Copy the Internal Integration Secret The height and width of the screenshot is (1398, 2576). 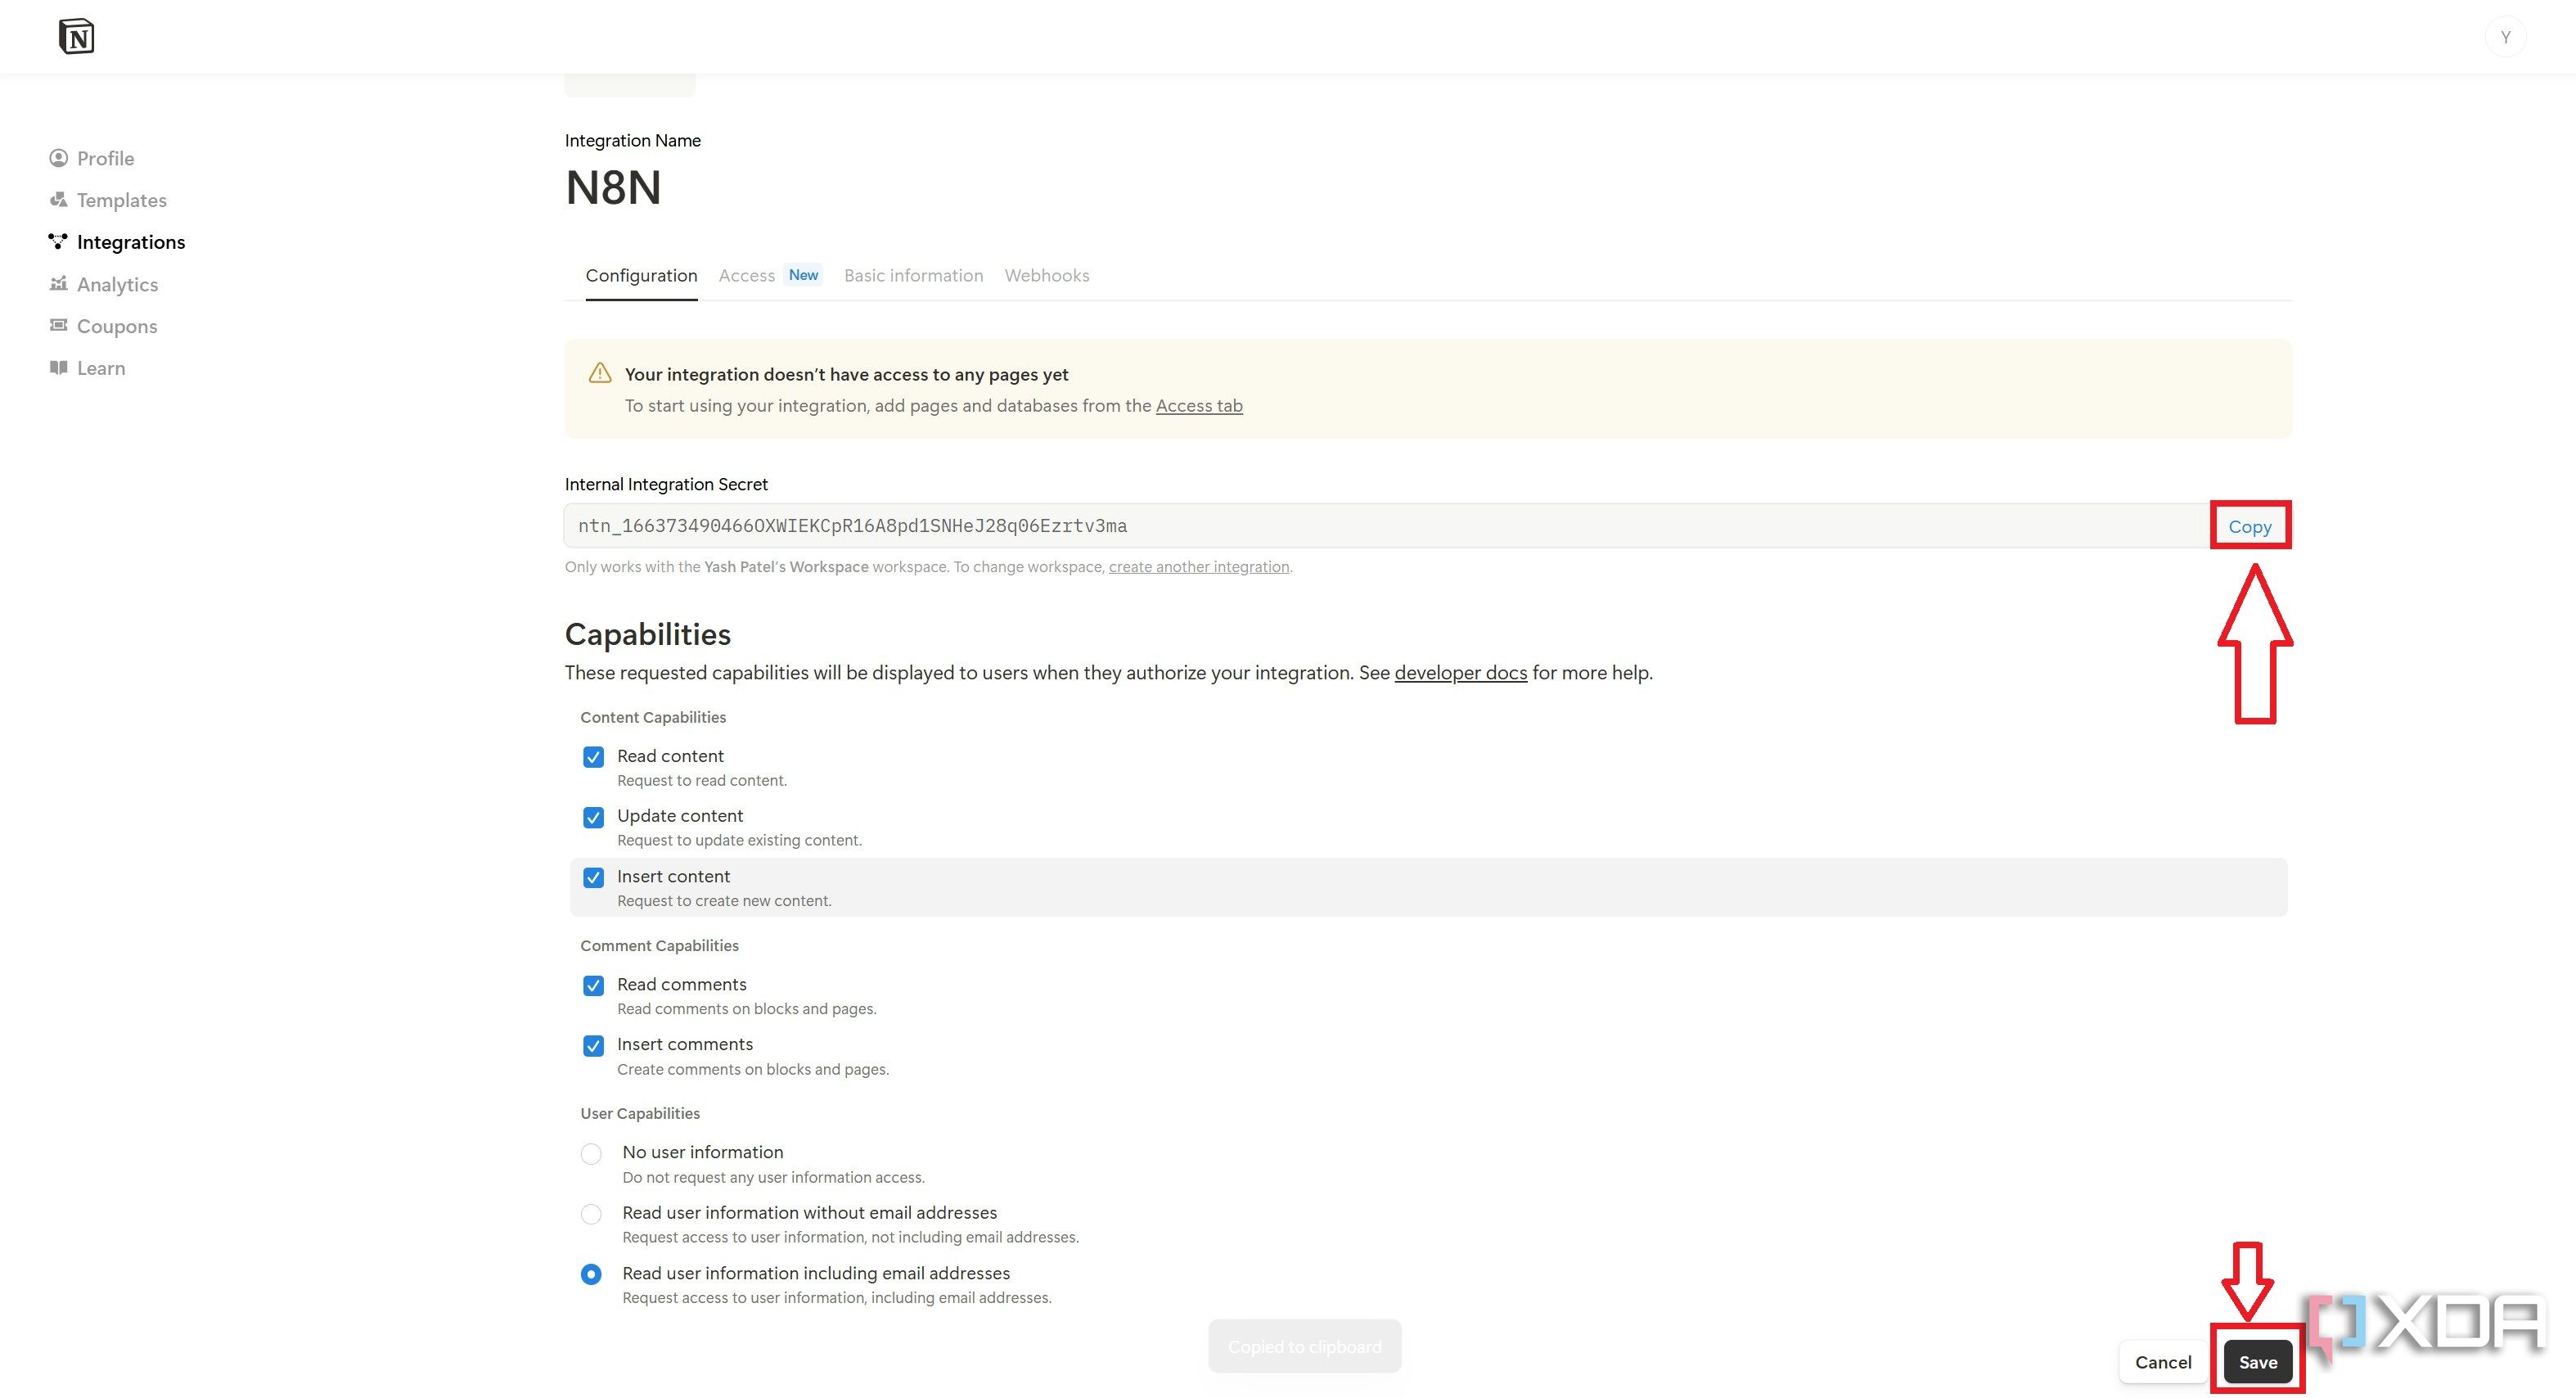tap(2249, 527)
